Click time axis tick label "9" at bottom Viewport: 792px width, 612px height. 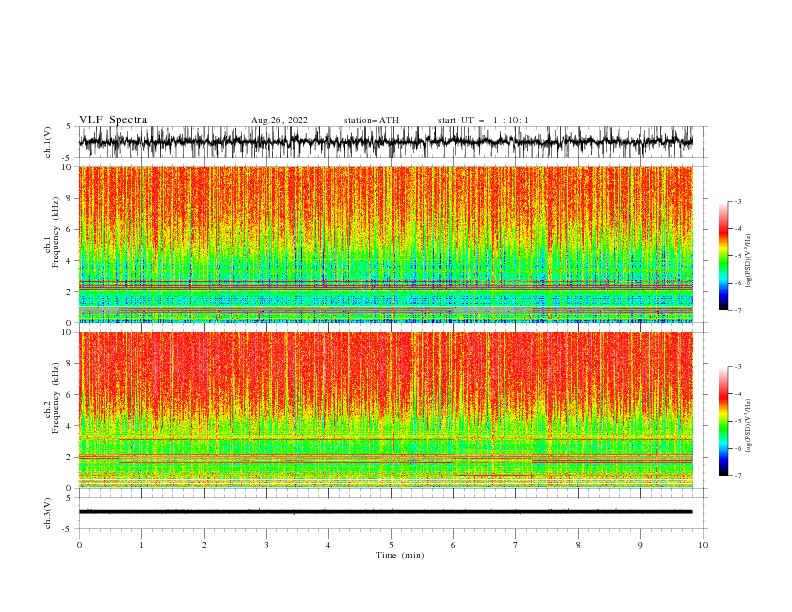640,545
